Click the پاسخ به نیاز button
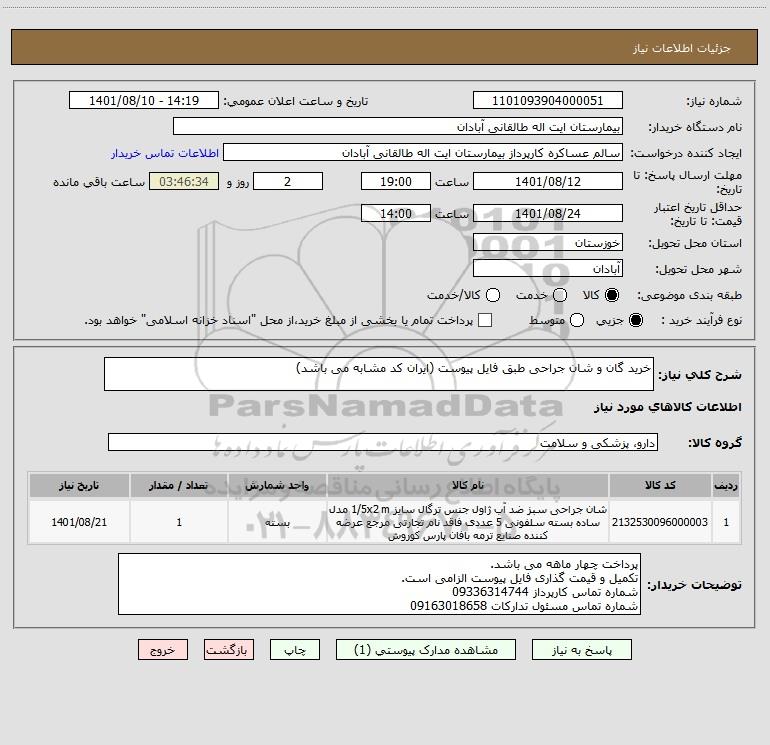Viewport: 770px width, 745px height. point(582,650)
